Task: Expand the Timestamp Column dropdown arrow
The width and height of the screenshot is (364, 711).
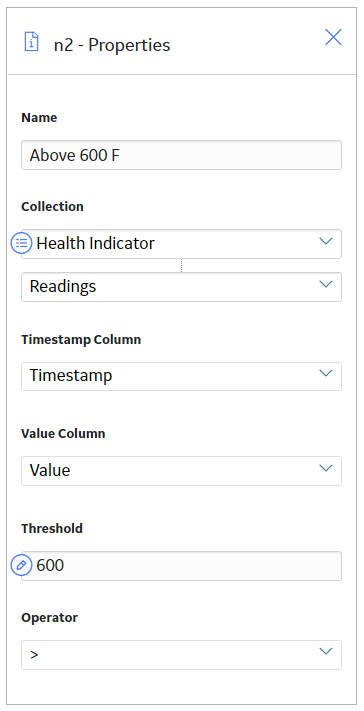Action: click(326, 373)
